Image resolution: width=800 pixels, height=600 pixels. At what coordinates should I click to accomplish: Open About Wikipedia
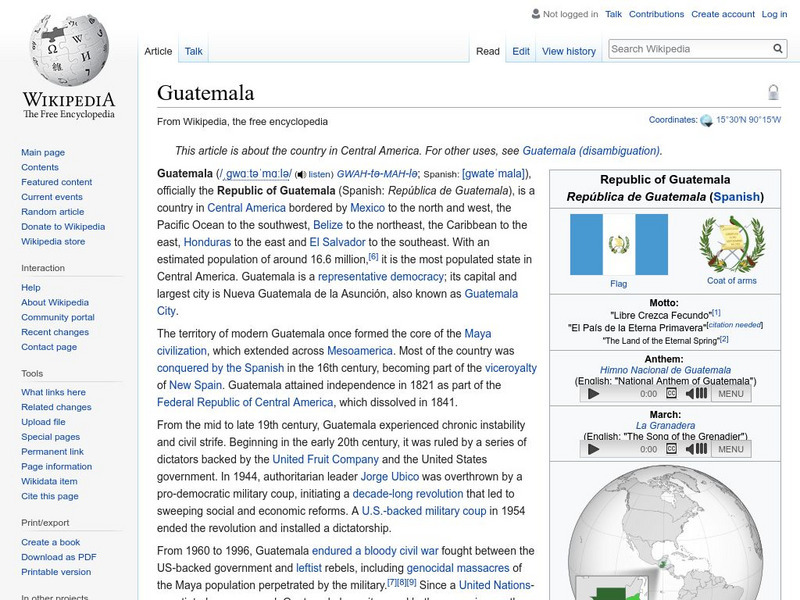(x=55, y=303)
